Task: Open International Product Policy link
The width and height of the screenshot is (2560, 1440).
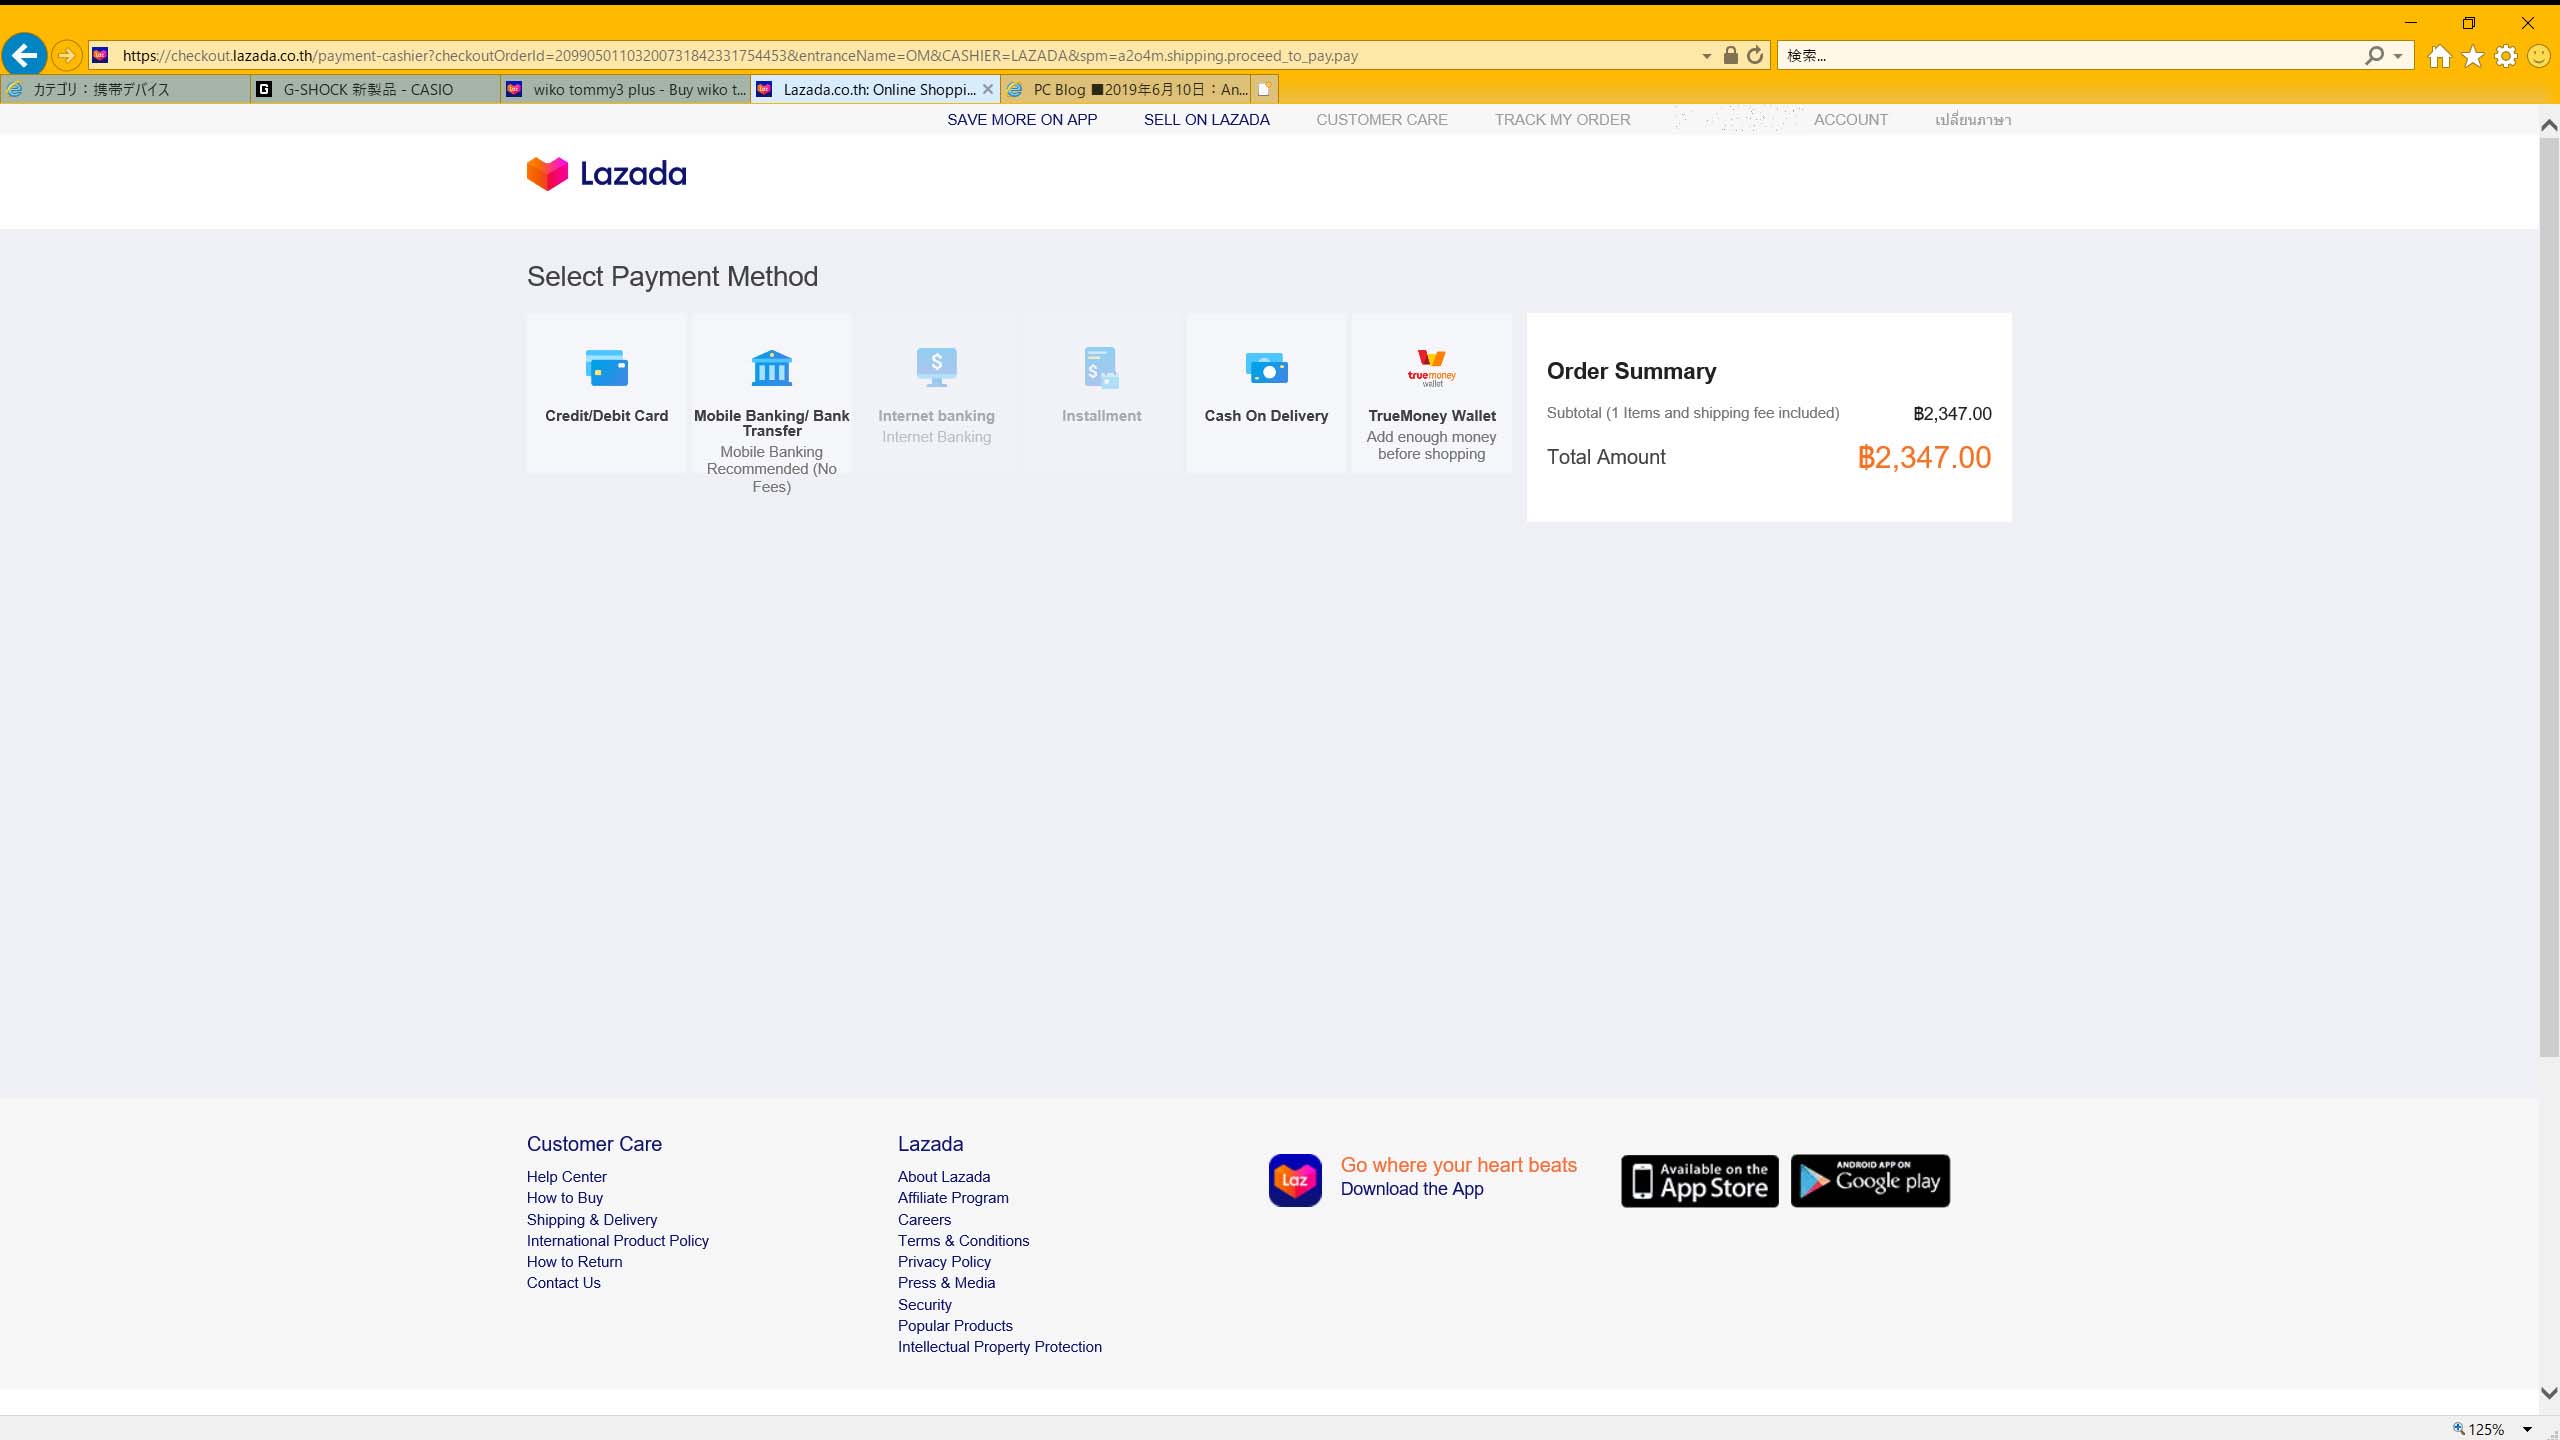Action: pos(618,1241)
